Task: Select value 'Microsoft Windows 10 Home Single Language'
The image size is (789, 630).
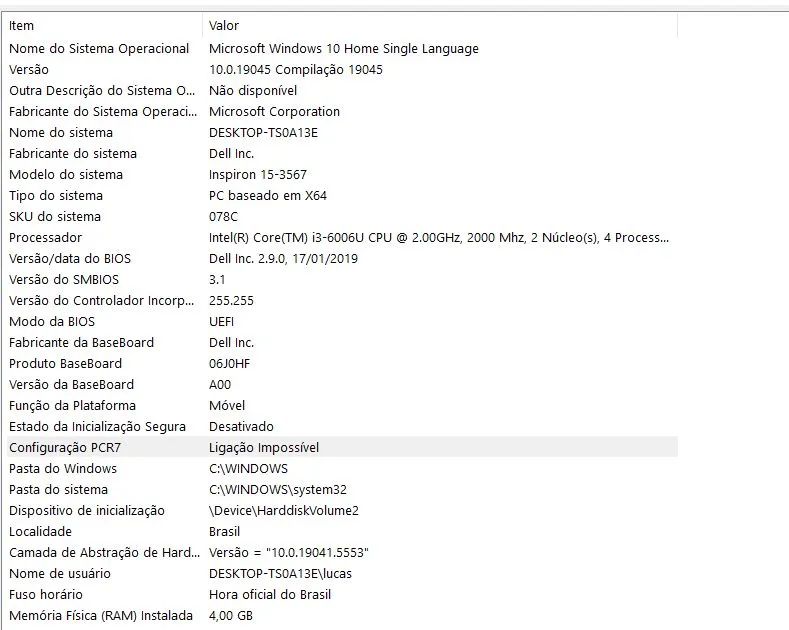Action: 344,49
